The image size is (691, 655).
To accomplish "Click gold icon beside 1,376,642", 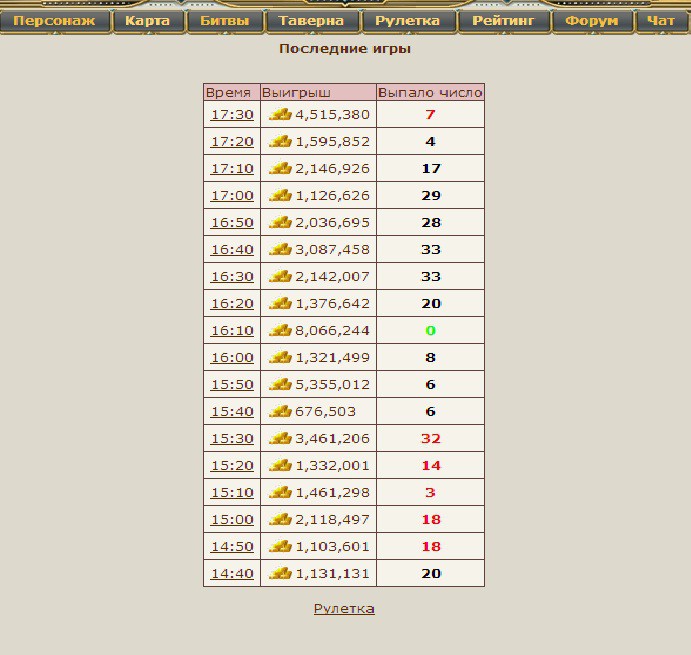I will click(x=280, y=303).
